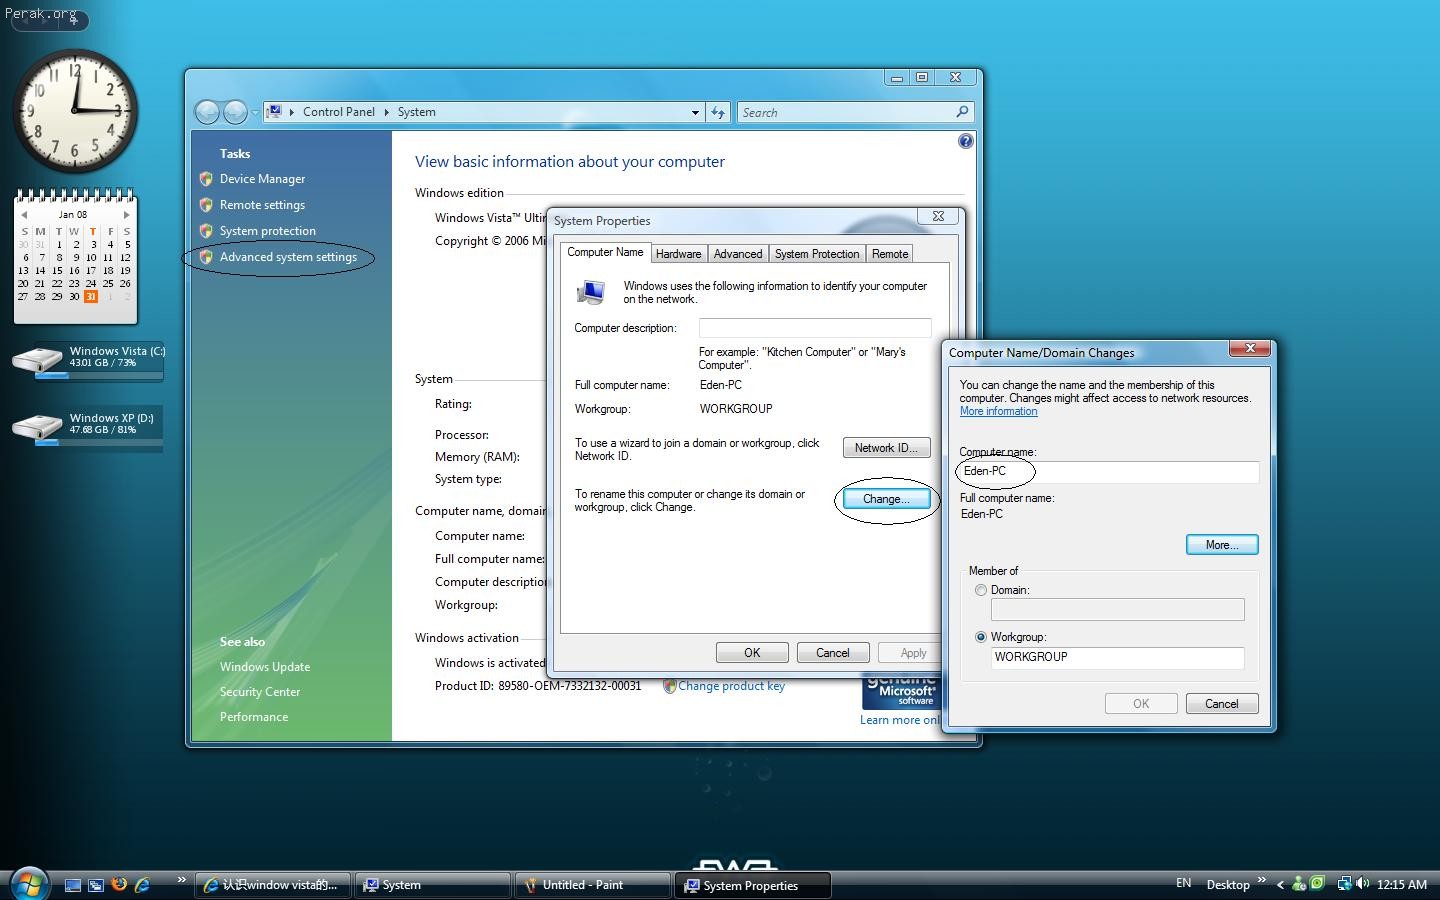Click Show Desktop quick launch icon

point(72,885)
